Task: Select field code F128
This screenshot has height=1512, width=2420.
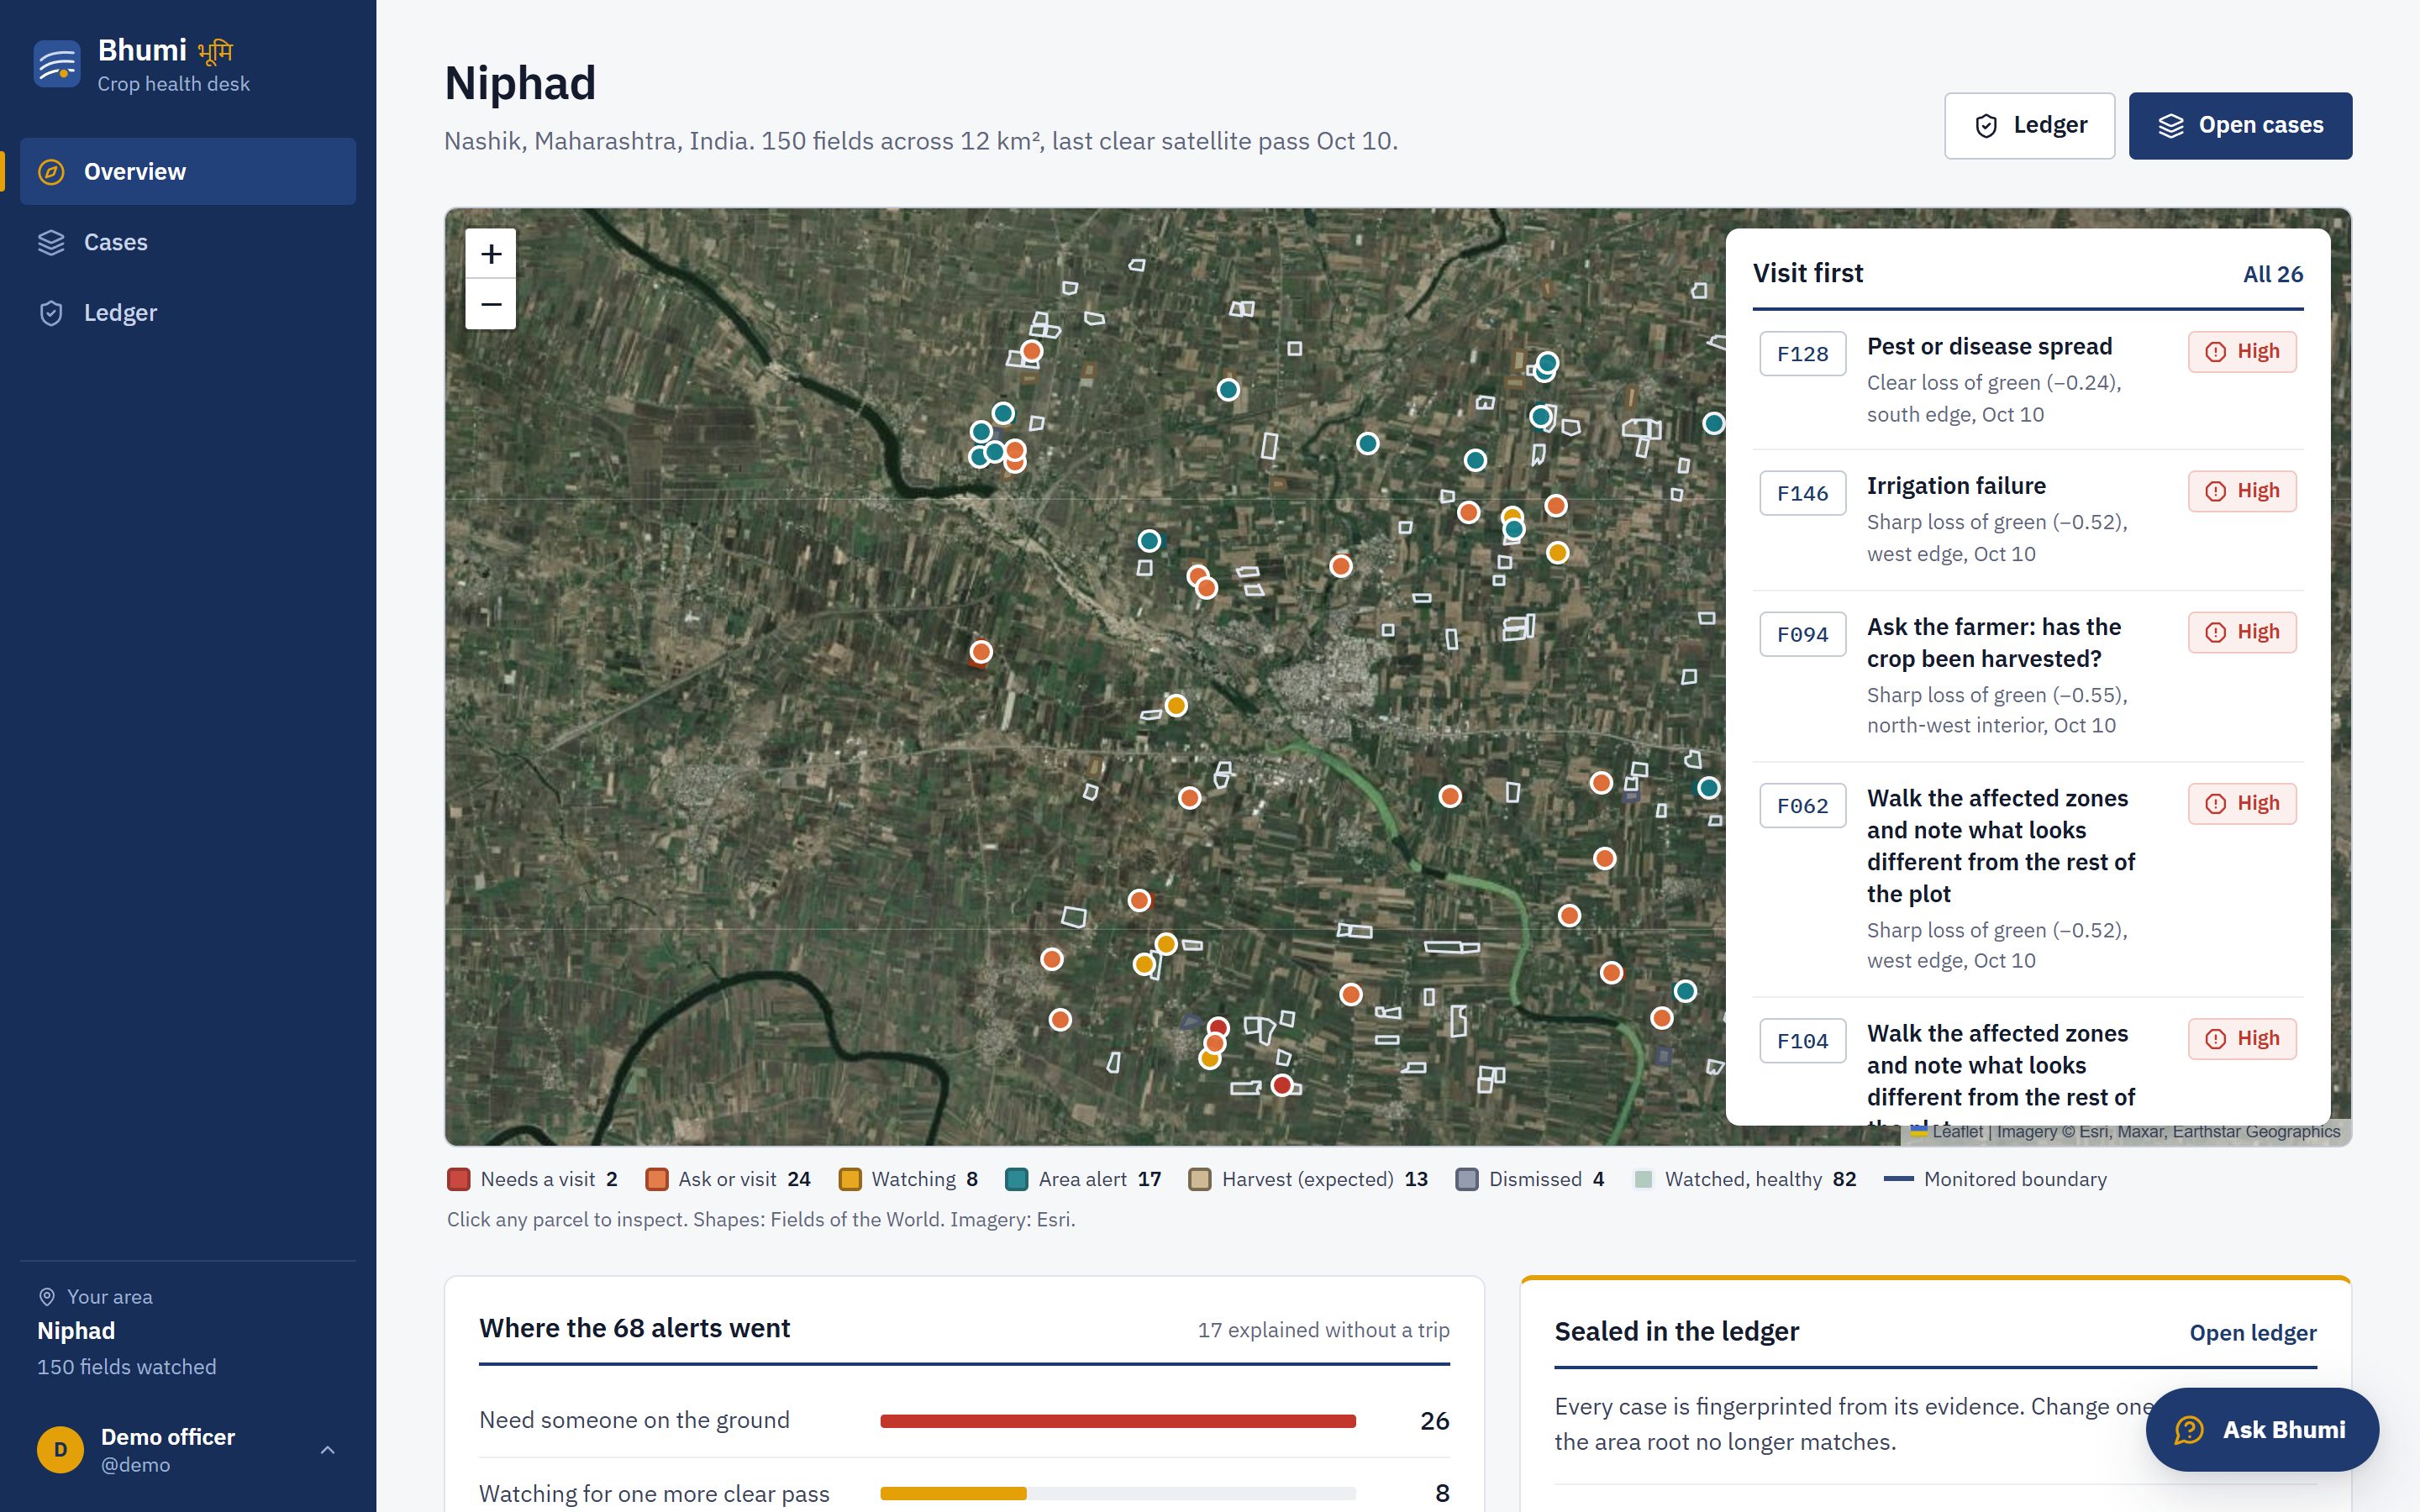Action: 1802,354
